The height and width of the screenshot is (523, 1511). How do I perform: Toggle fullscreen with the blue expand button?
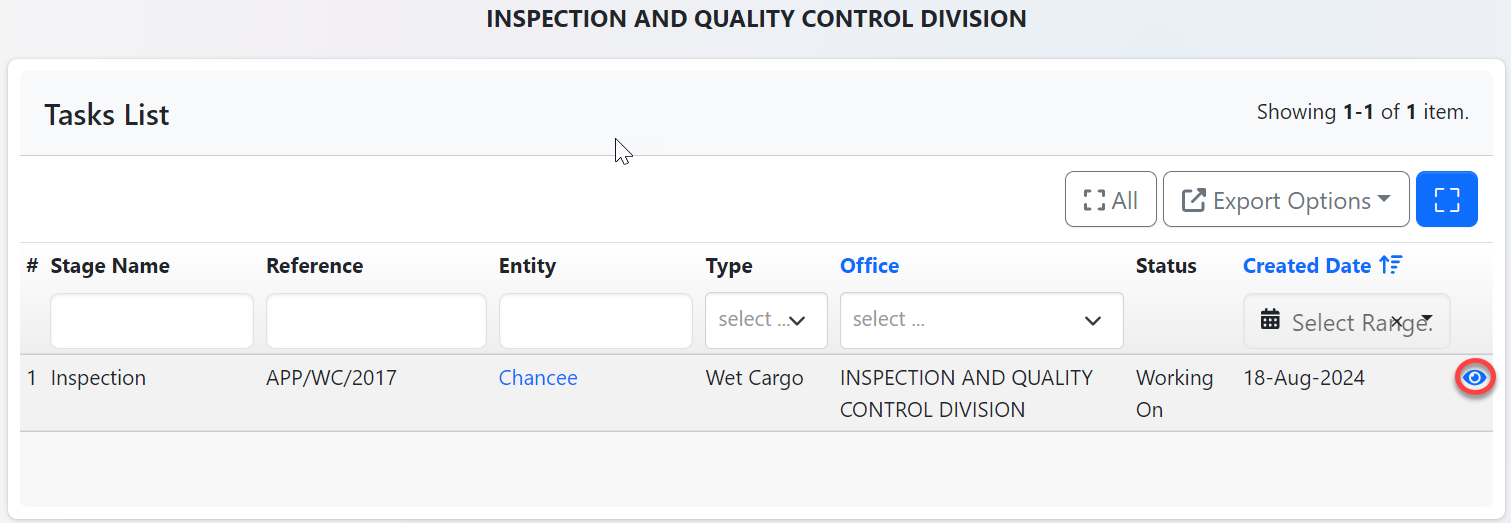(x=1447, y=199)
